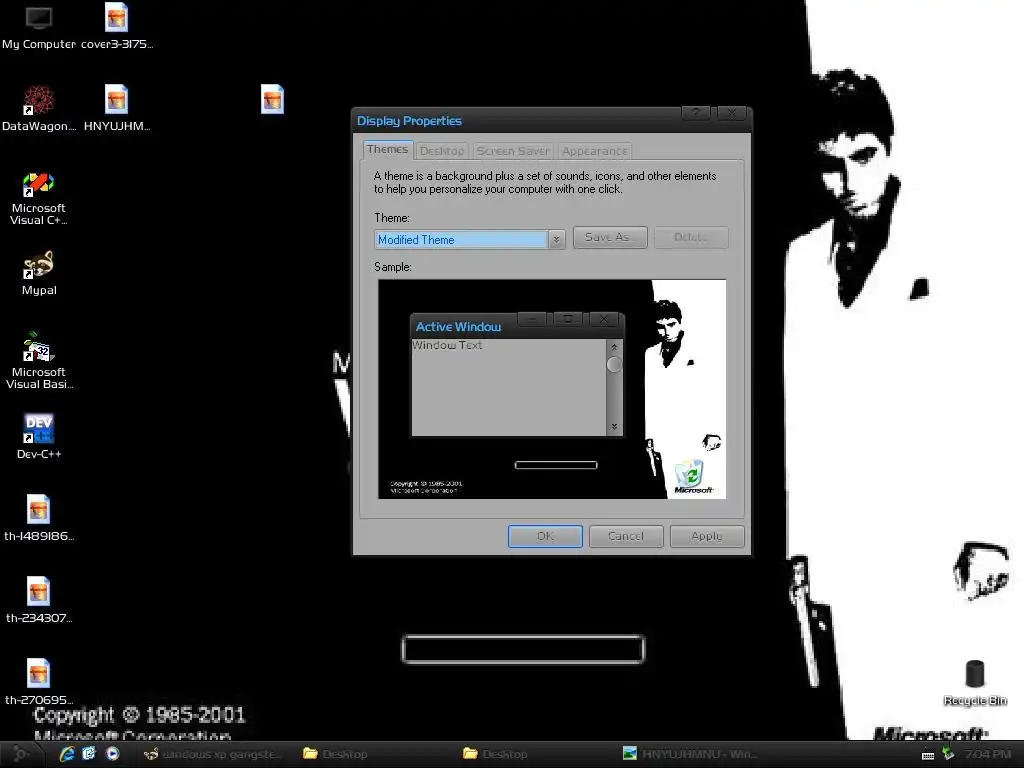Select the Mypal browser shortcut
Viewport: 1024px width, 768px height.
point(39,273)
